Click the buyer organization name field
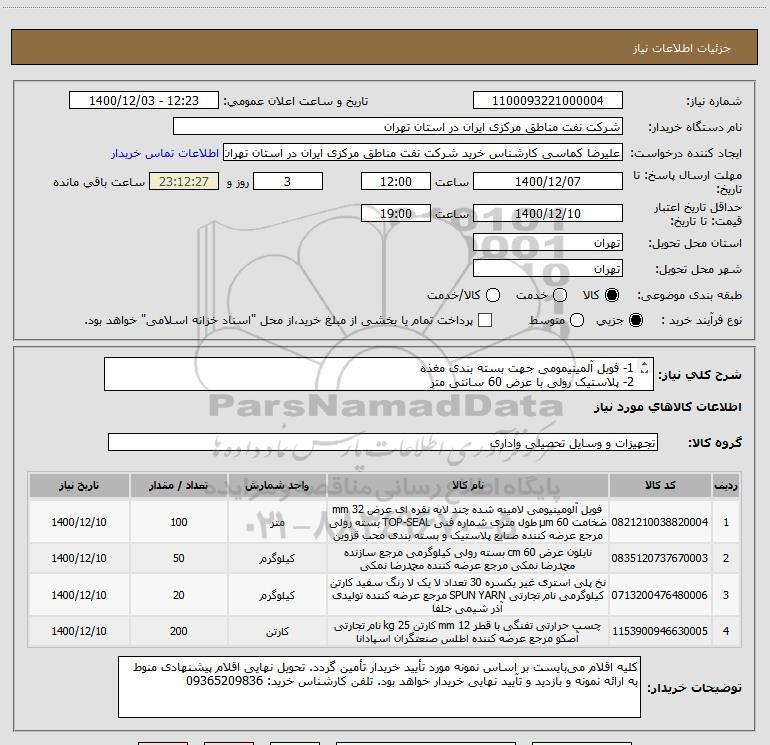The image size is (770, 745). 398,127
